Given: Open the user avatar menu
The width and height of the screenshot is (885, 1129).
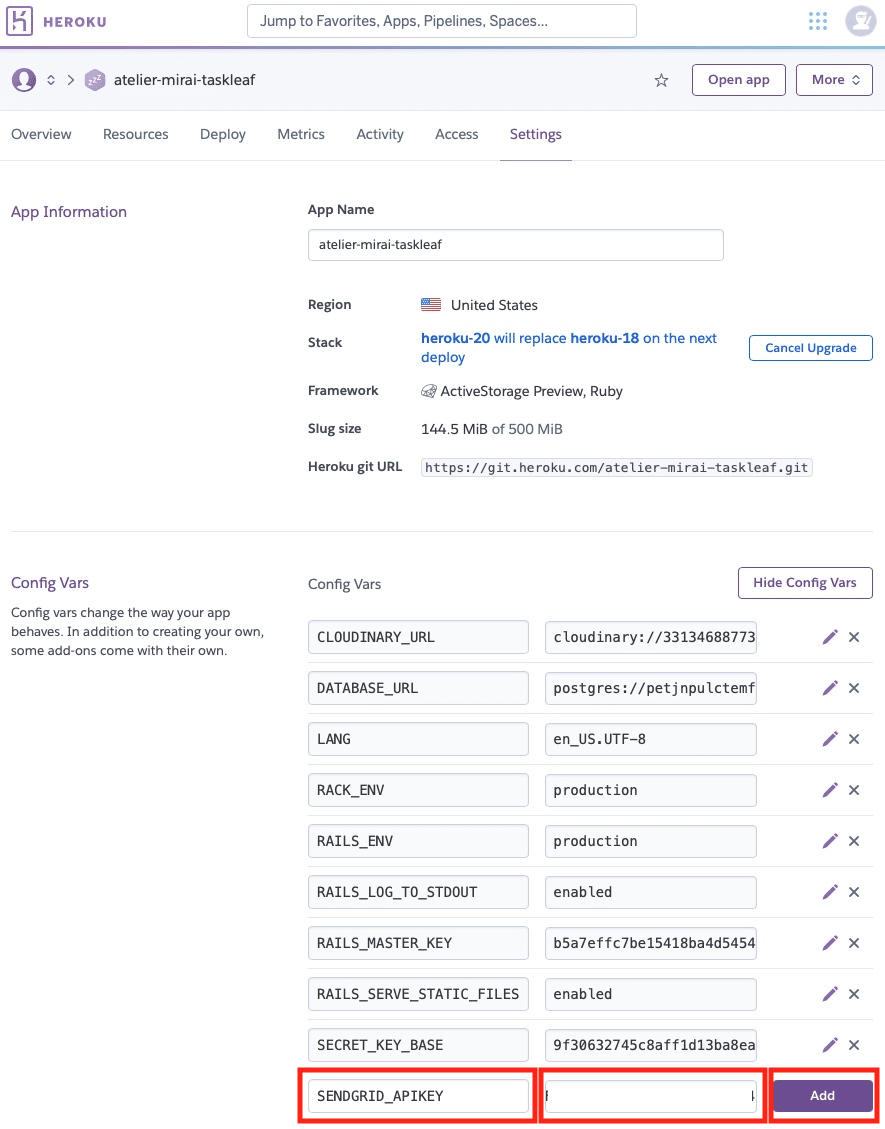Looking at the screenshot, I should coord(860,21).
